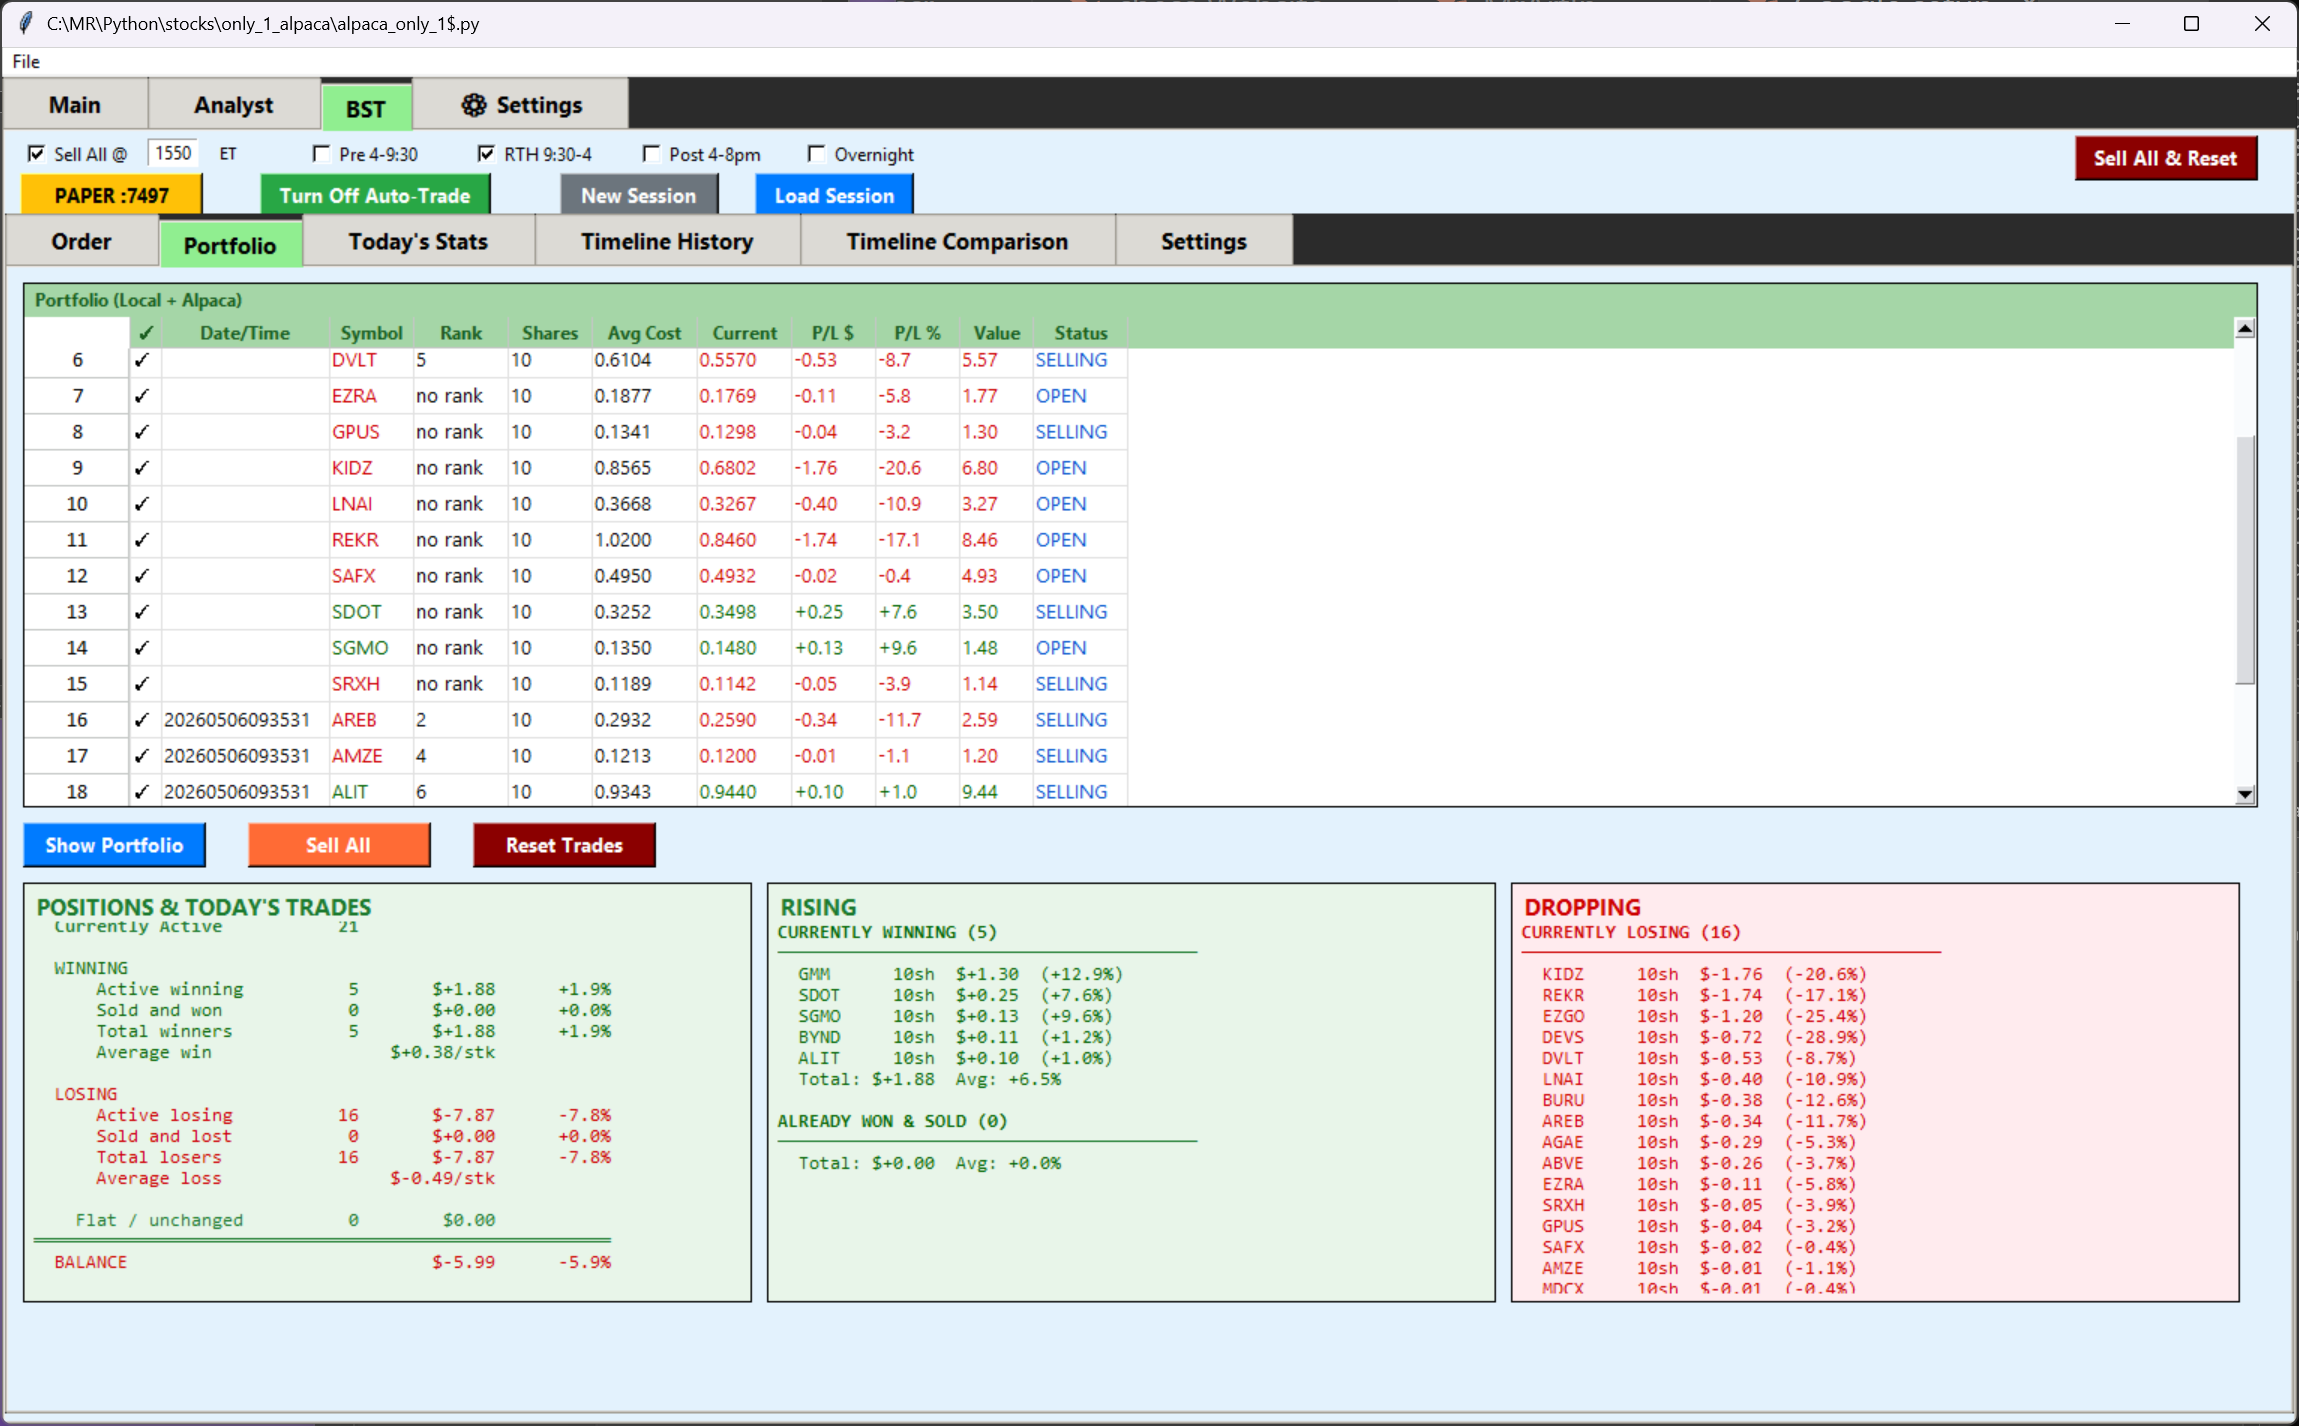The width and height of the screenshot is (2299, 1426).
Task: Click the Show Portfolio button
Action: tap(114, 845)
